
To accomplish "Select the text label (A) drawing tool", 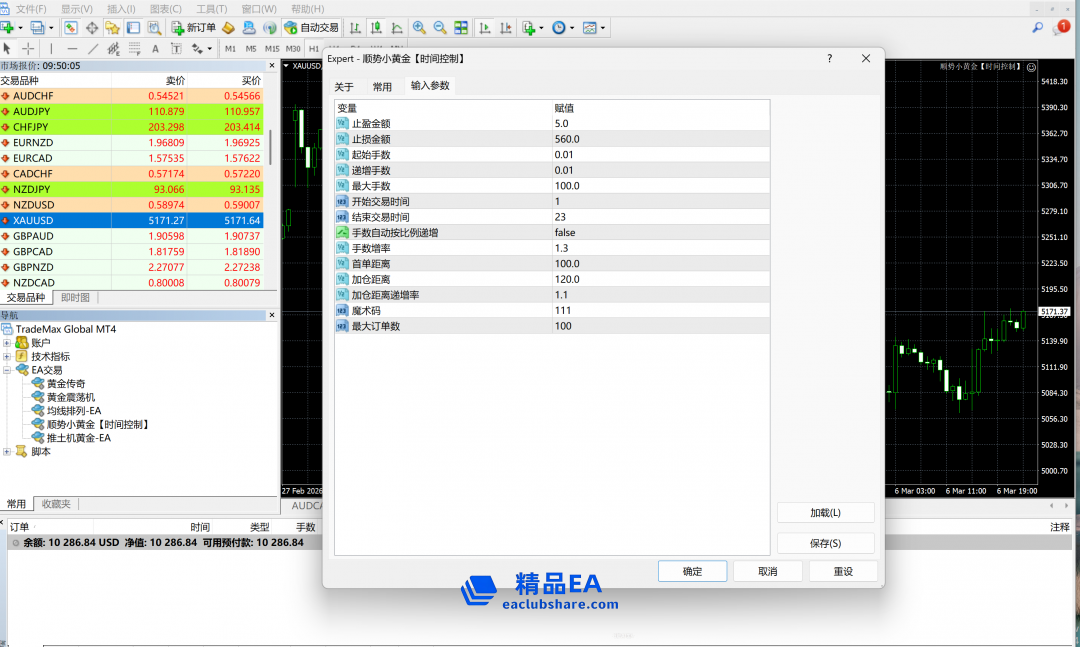I will pos(155,48).
